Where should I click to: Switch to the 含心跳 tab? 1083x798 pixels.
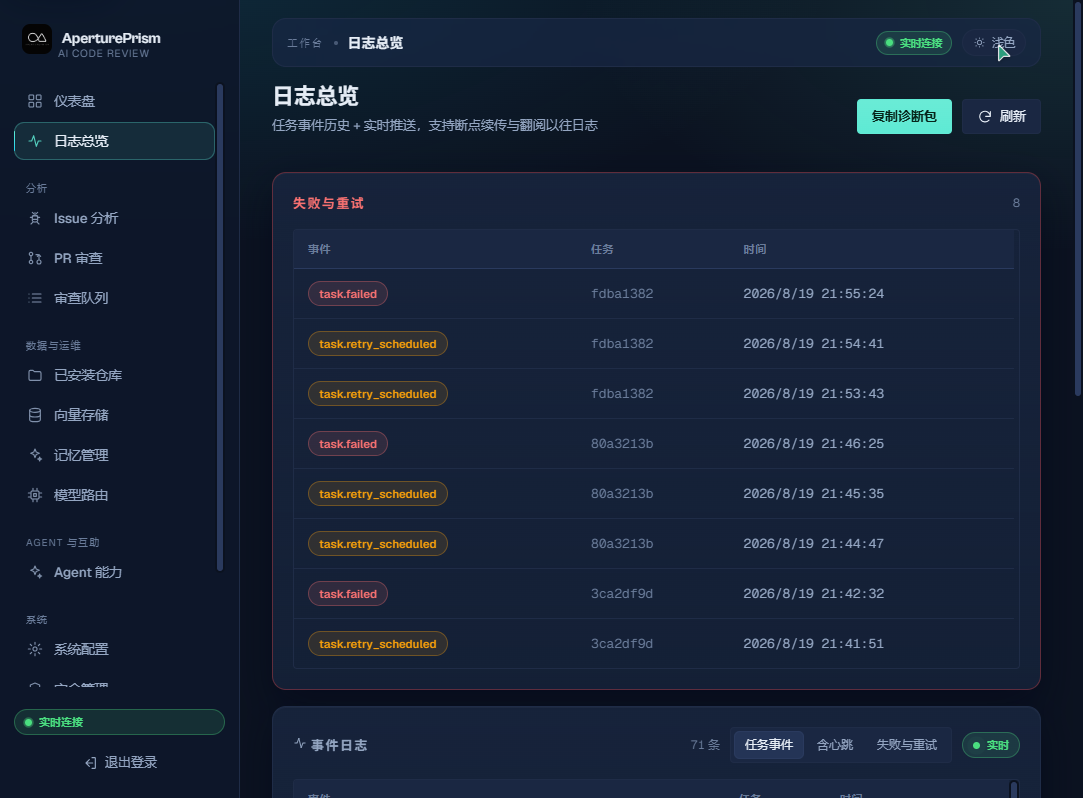click(834, 745)
